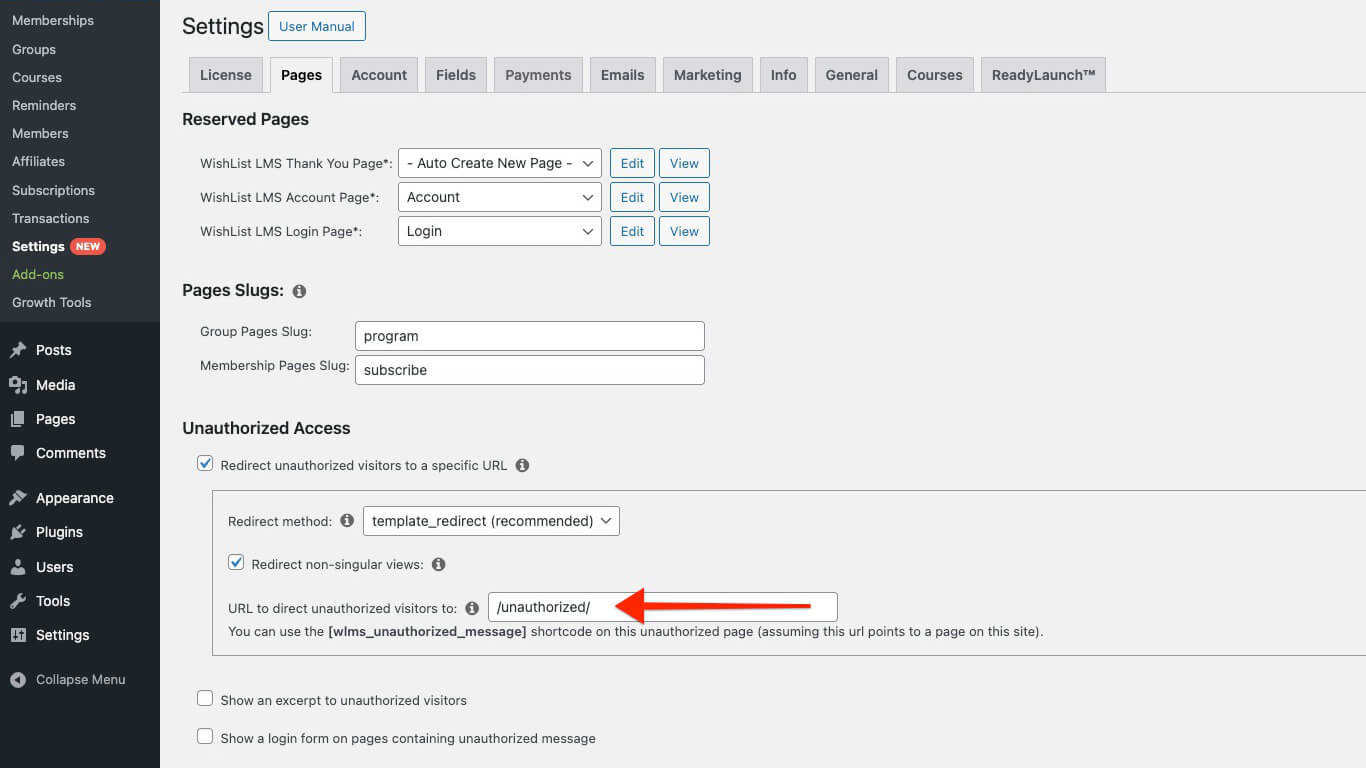
Task: Click the Membership Pages Slug input field
Action: (x=529, y=370)
